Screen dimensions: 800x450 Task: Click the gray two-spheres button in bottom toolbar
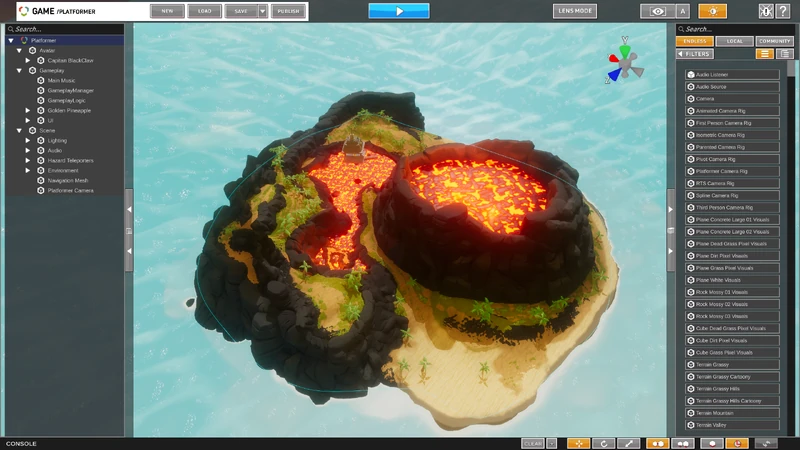click(x=683, y=443)
